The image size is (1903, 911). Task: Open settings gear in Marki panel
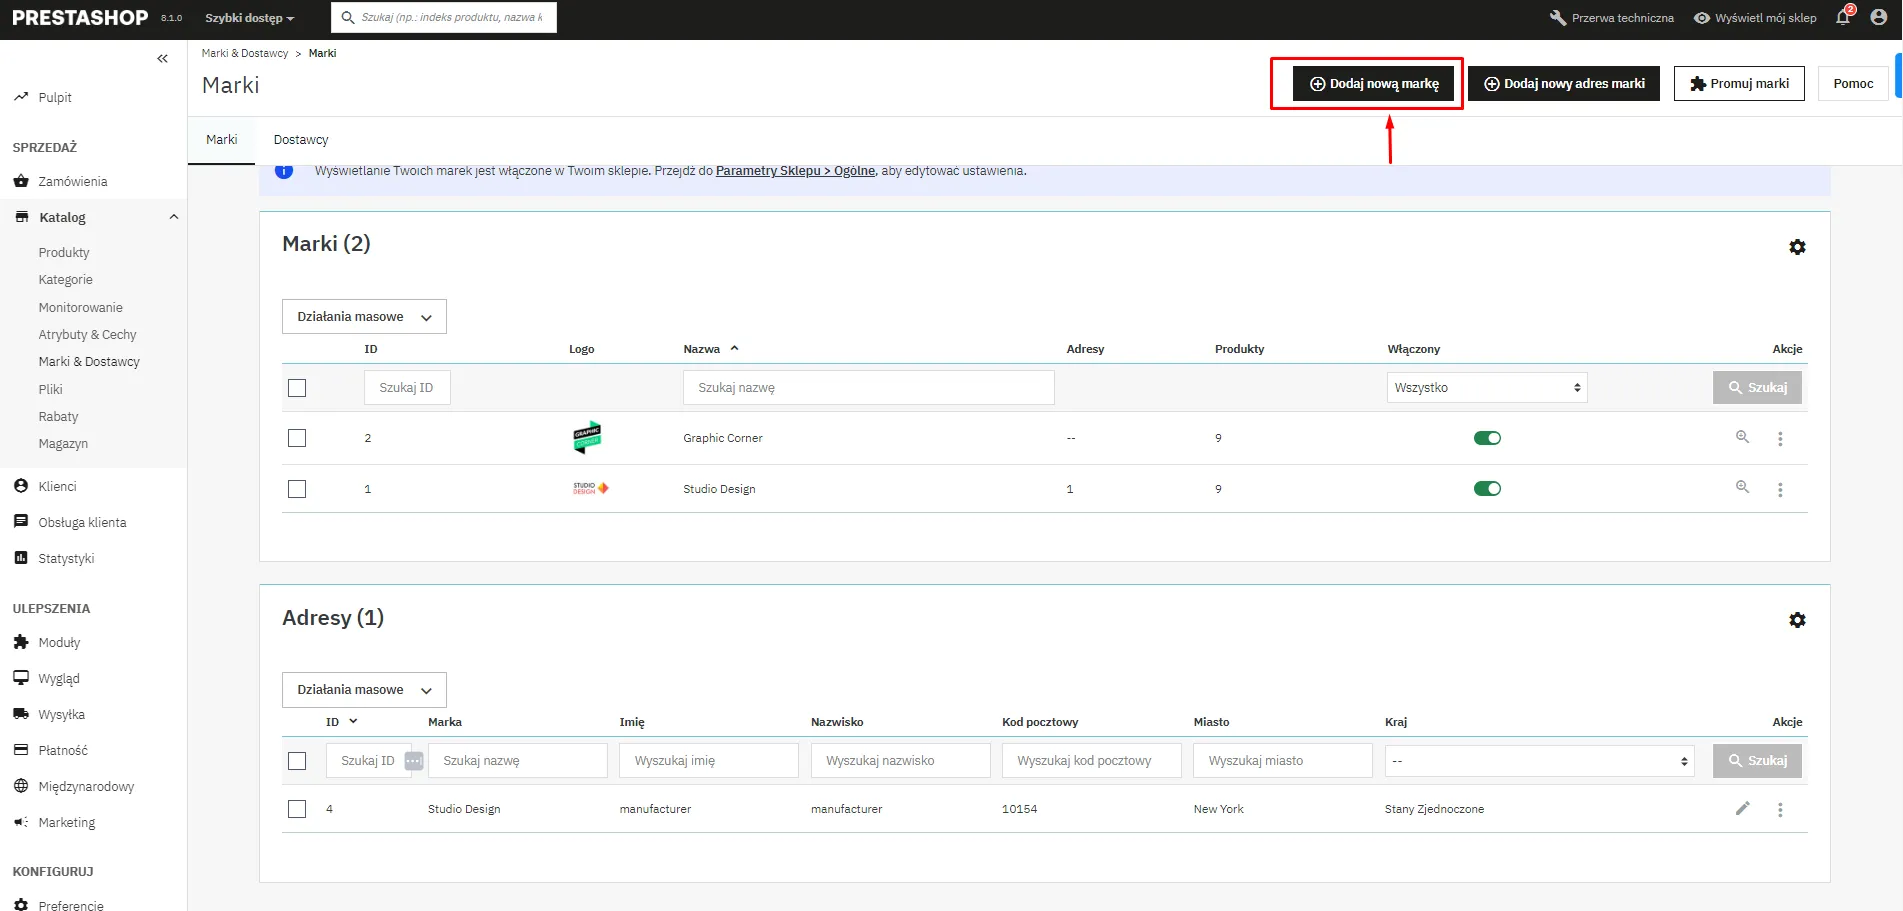1797,247
